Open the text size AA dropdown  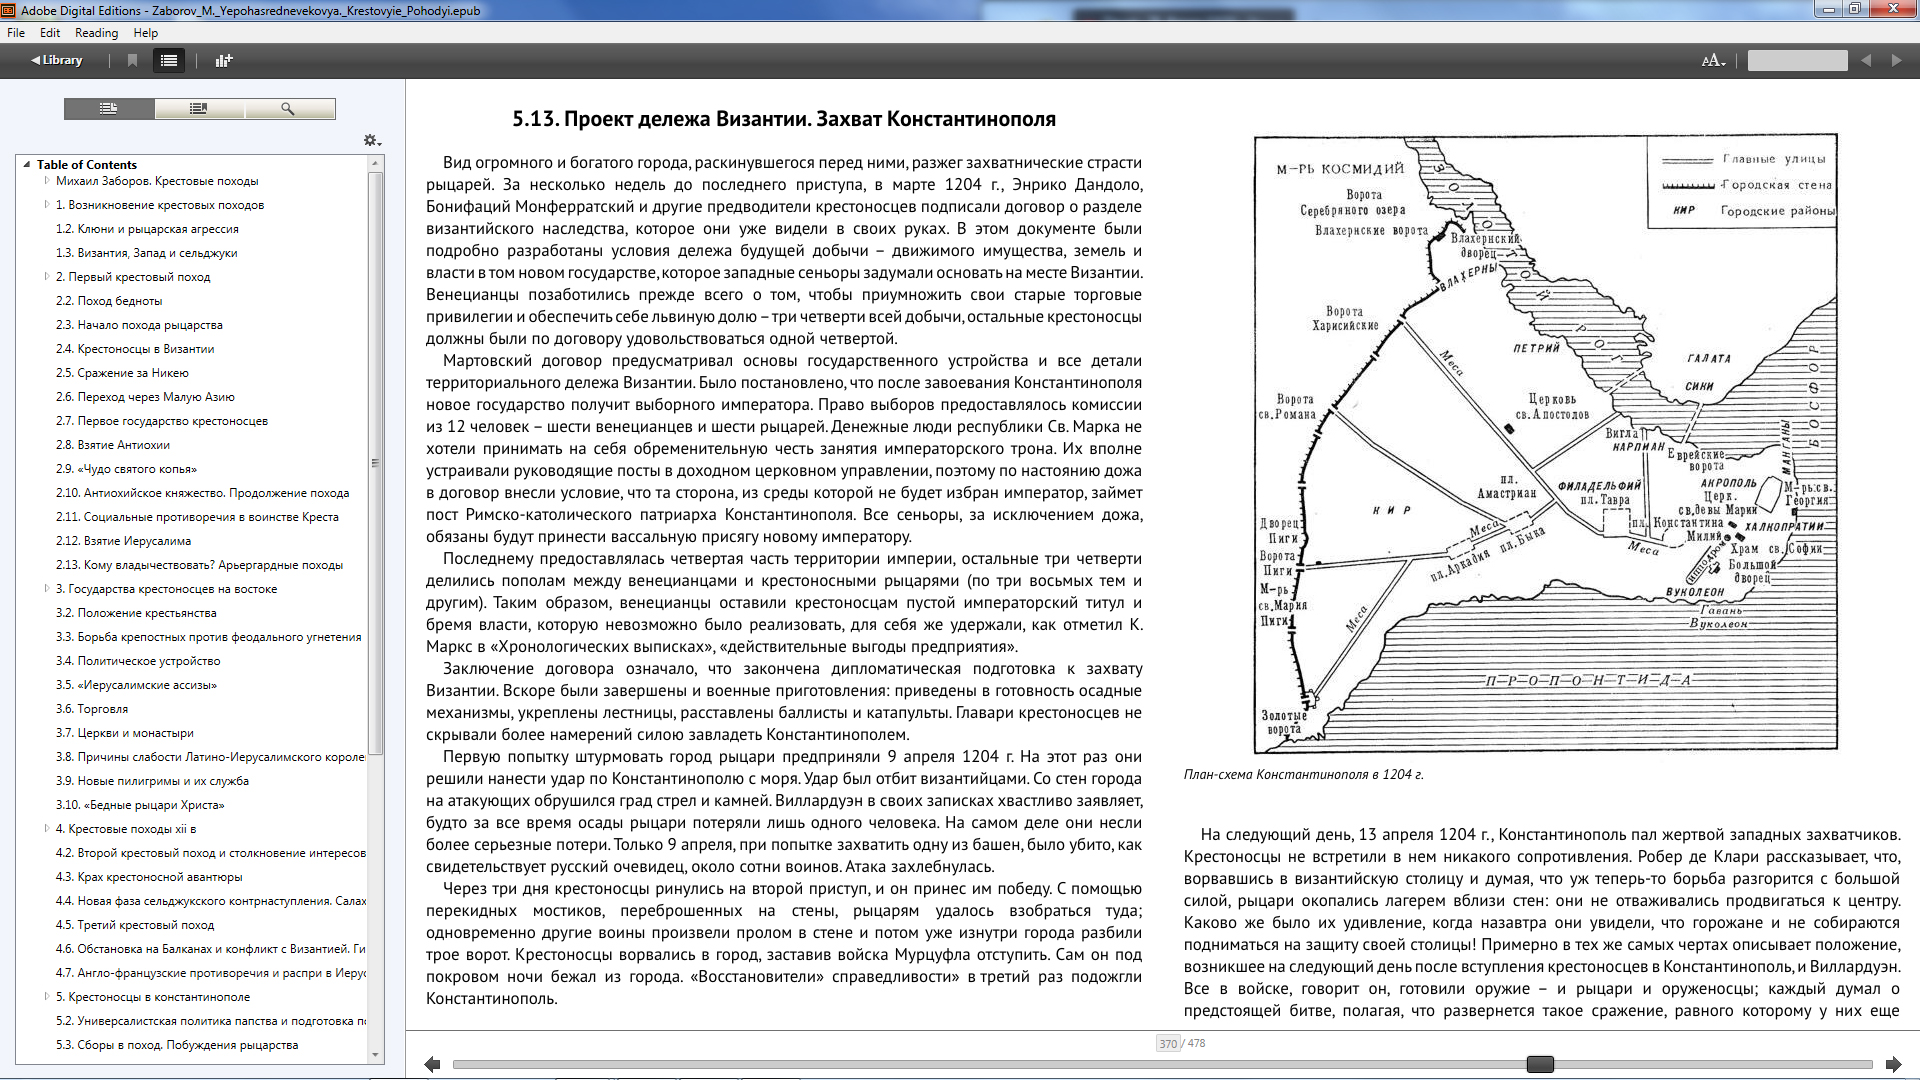1714,60
